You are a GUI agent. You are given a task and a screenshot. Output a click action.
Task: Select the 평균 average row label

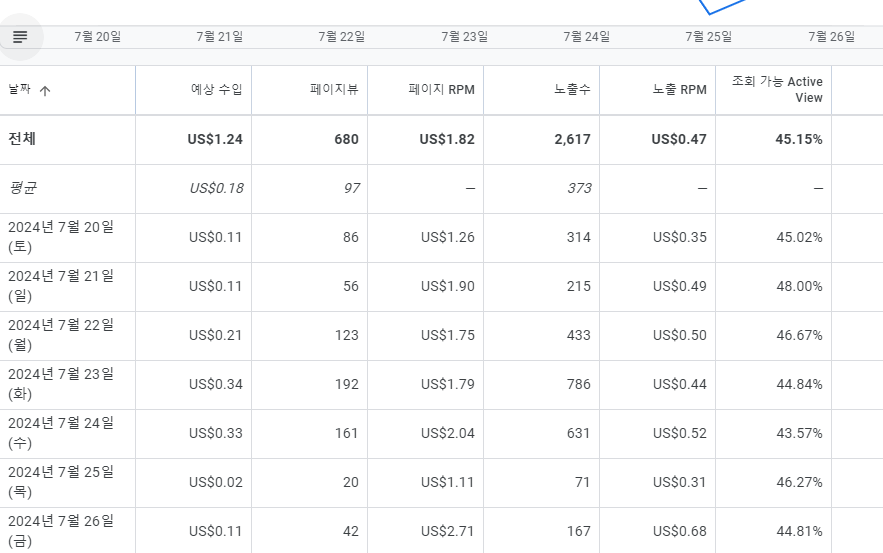(x=23, y=188)
